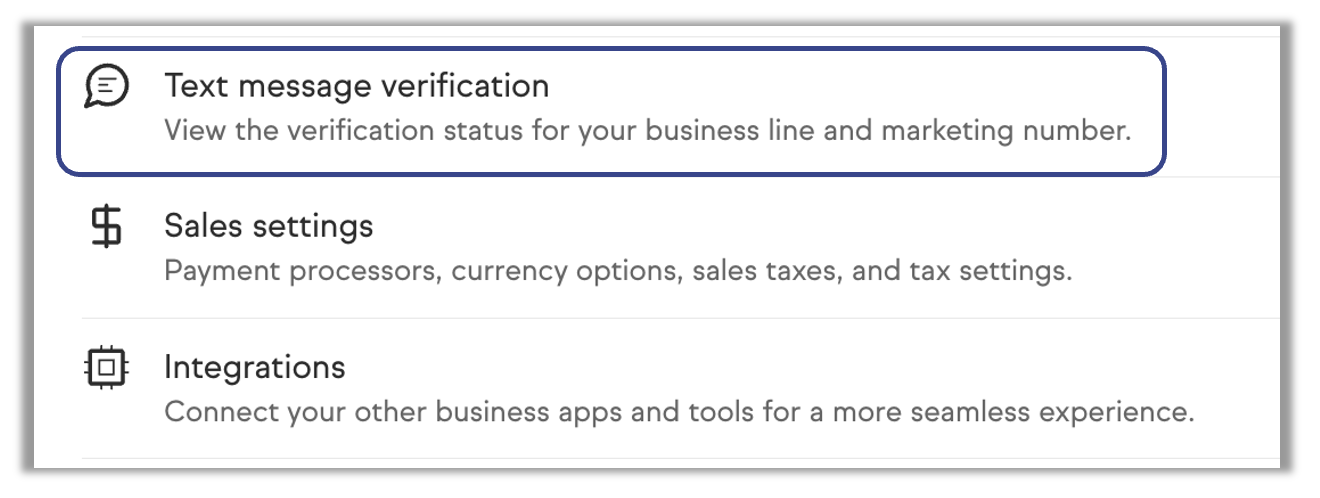Select the 'Sales settings' title text
The height and width of the screenshot is (498, 1320).
tap(268, 226)
